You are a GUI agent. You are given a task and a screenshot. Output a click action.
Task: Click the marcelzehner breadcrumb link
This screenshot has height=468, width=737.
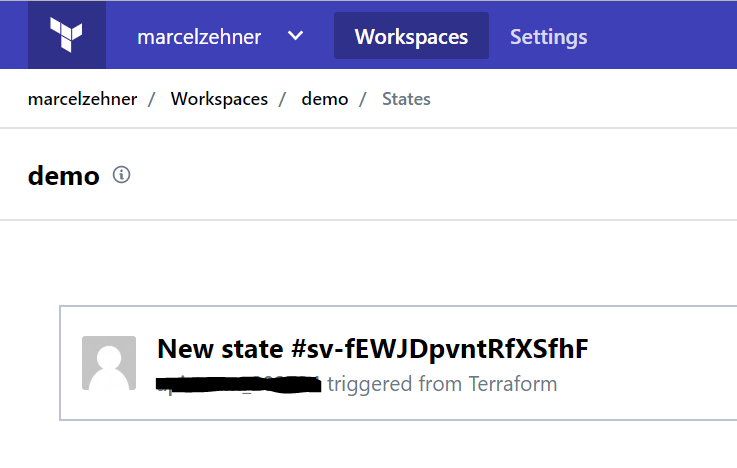coord(82,99)
